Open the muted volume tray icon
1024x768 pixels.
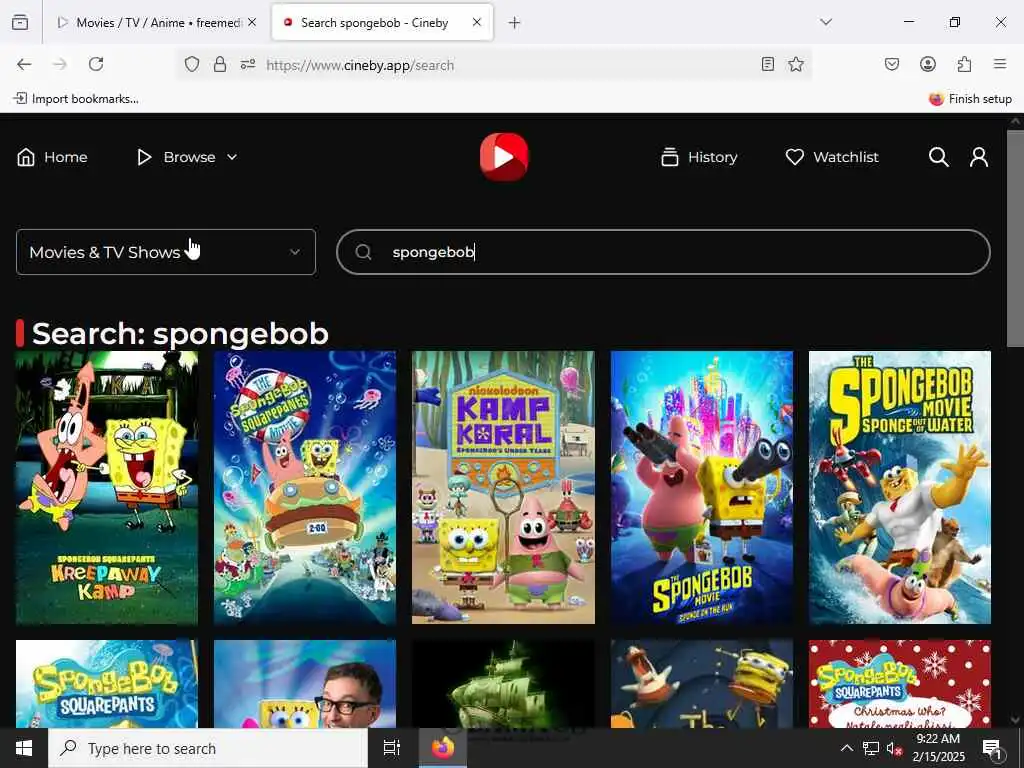(x=894, y=749)
